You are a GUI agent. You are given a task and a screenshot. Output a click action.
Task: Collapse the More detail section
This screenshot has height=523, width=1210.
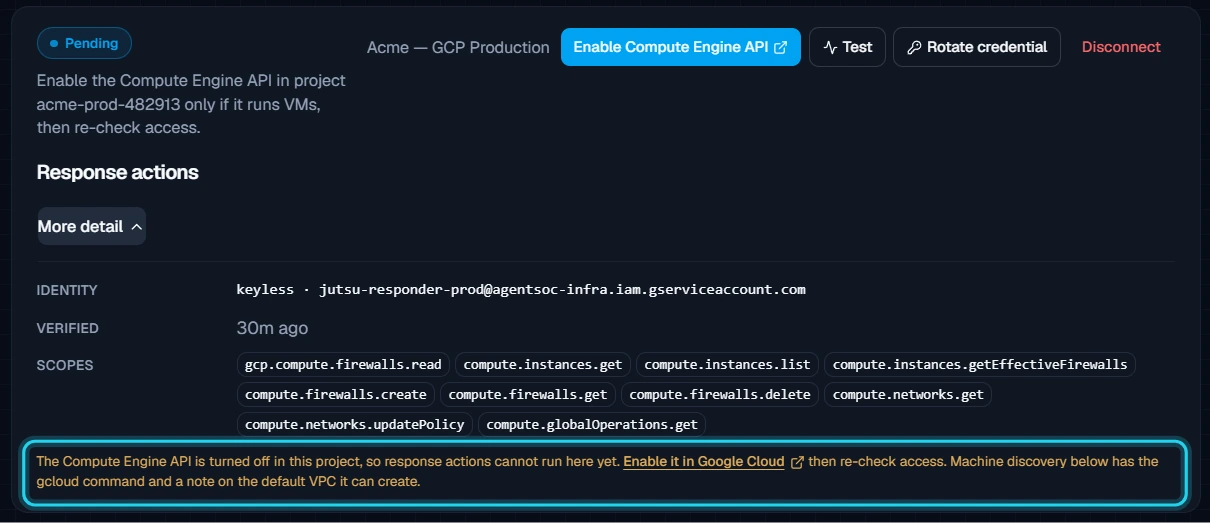point(91,226)
